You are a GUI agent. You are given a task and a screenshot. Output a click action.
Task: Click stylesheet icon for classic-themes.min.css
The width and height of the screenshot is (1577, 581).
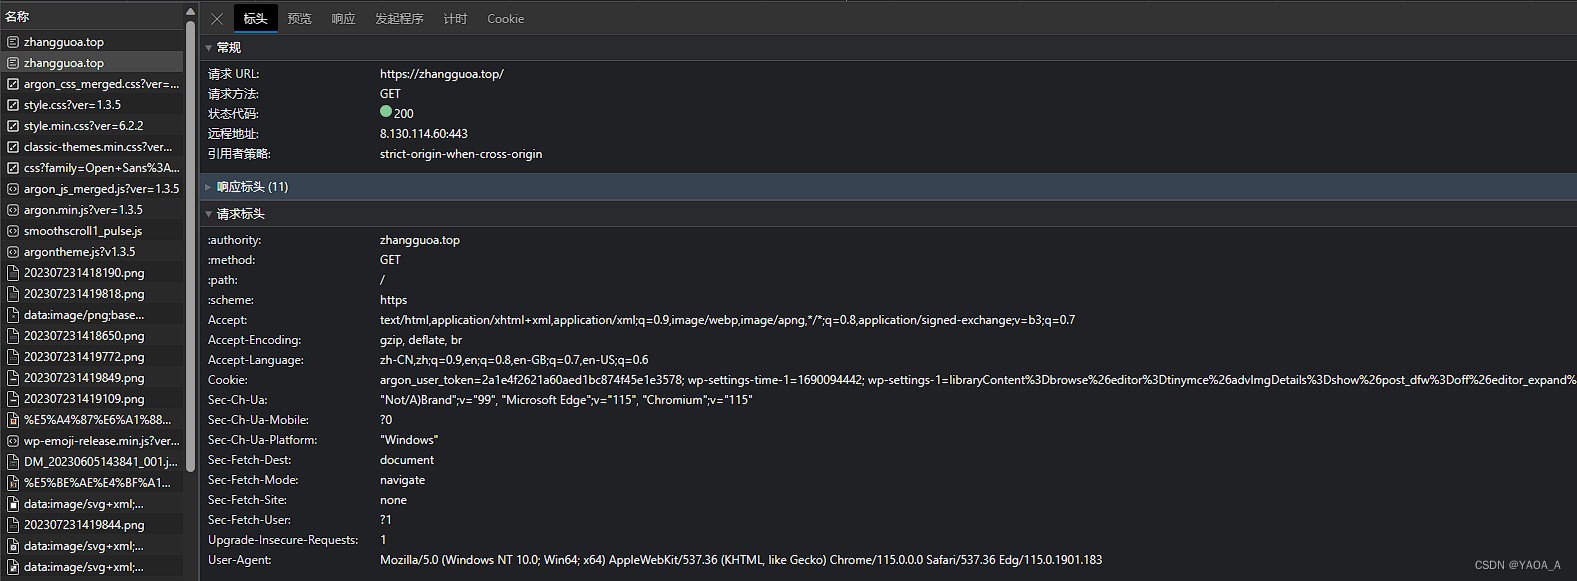pos(13,147)
